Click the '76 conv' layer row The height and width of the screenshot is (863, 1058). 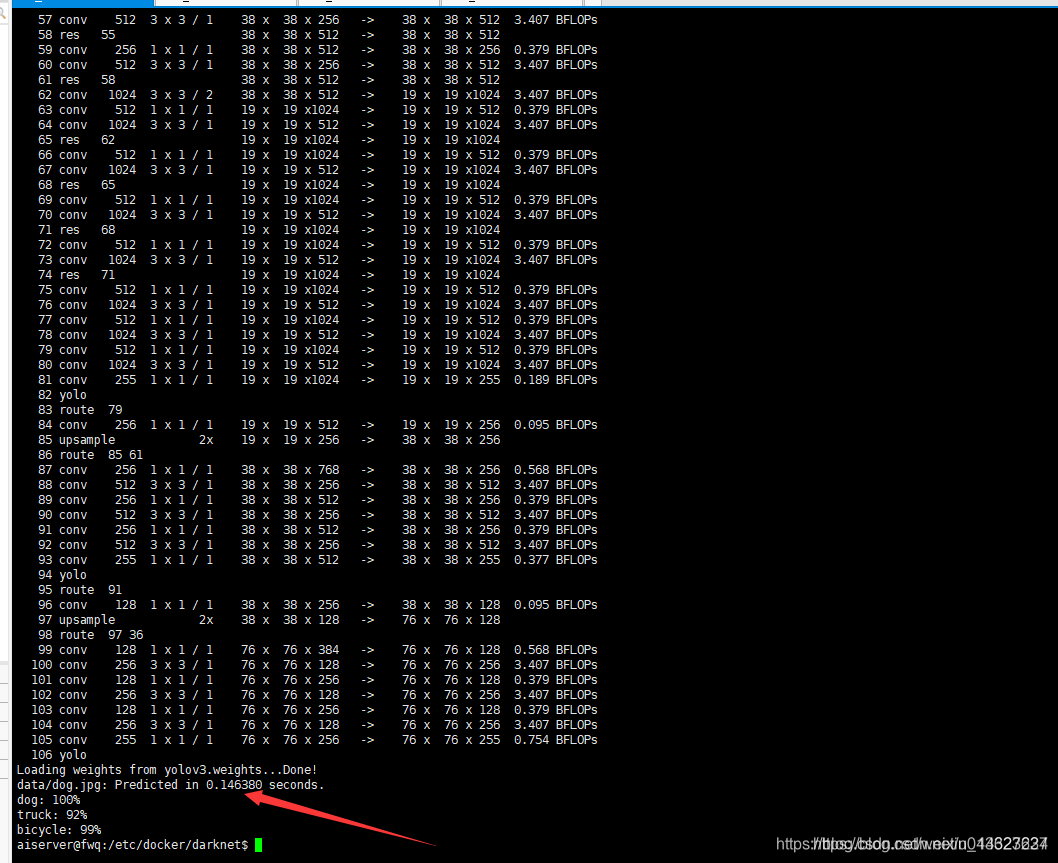(317, 305)
